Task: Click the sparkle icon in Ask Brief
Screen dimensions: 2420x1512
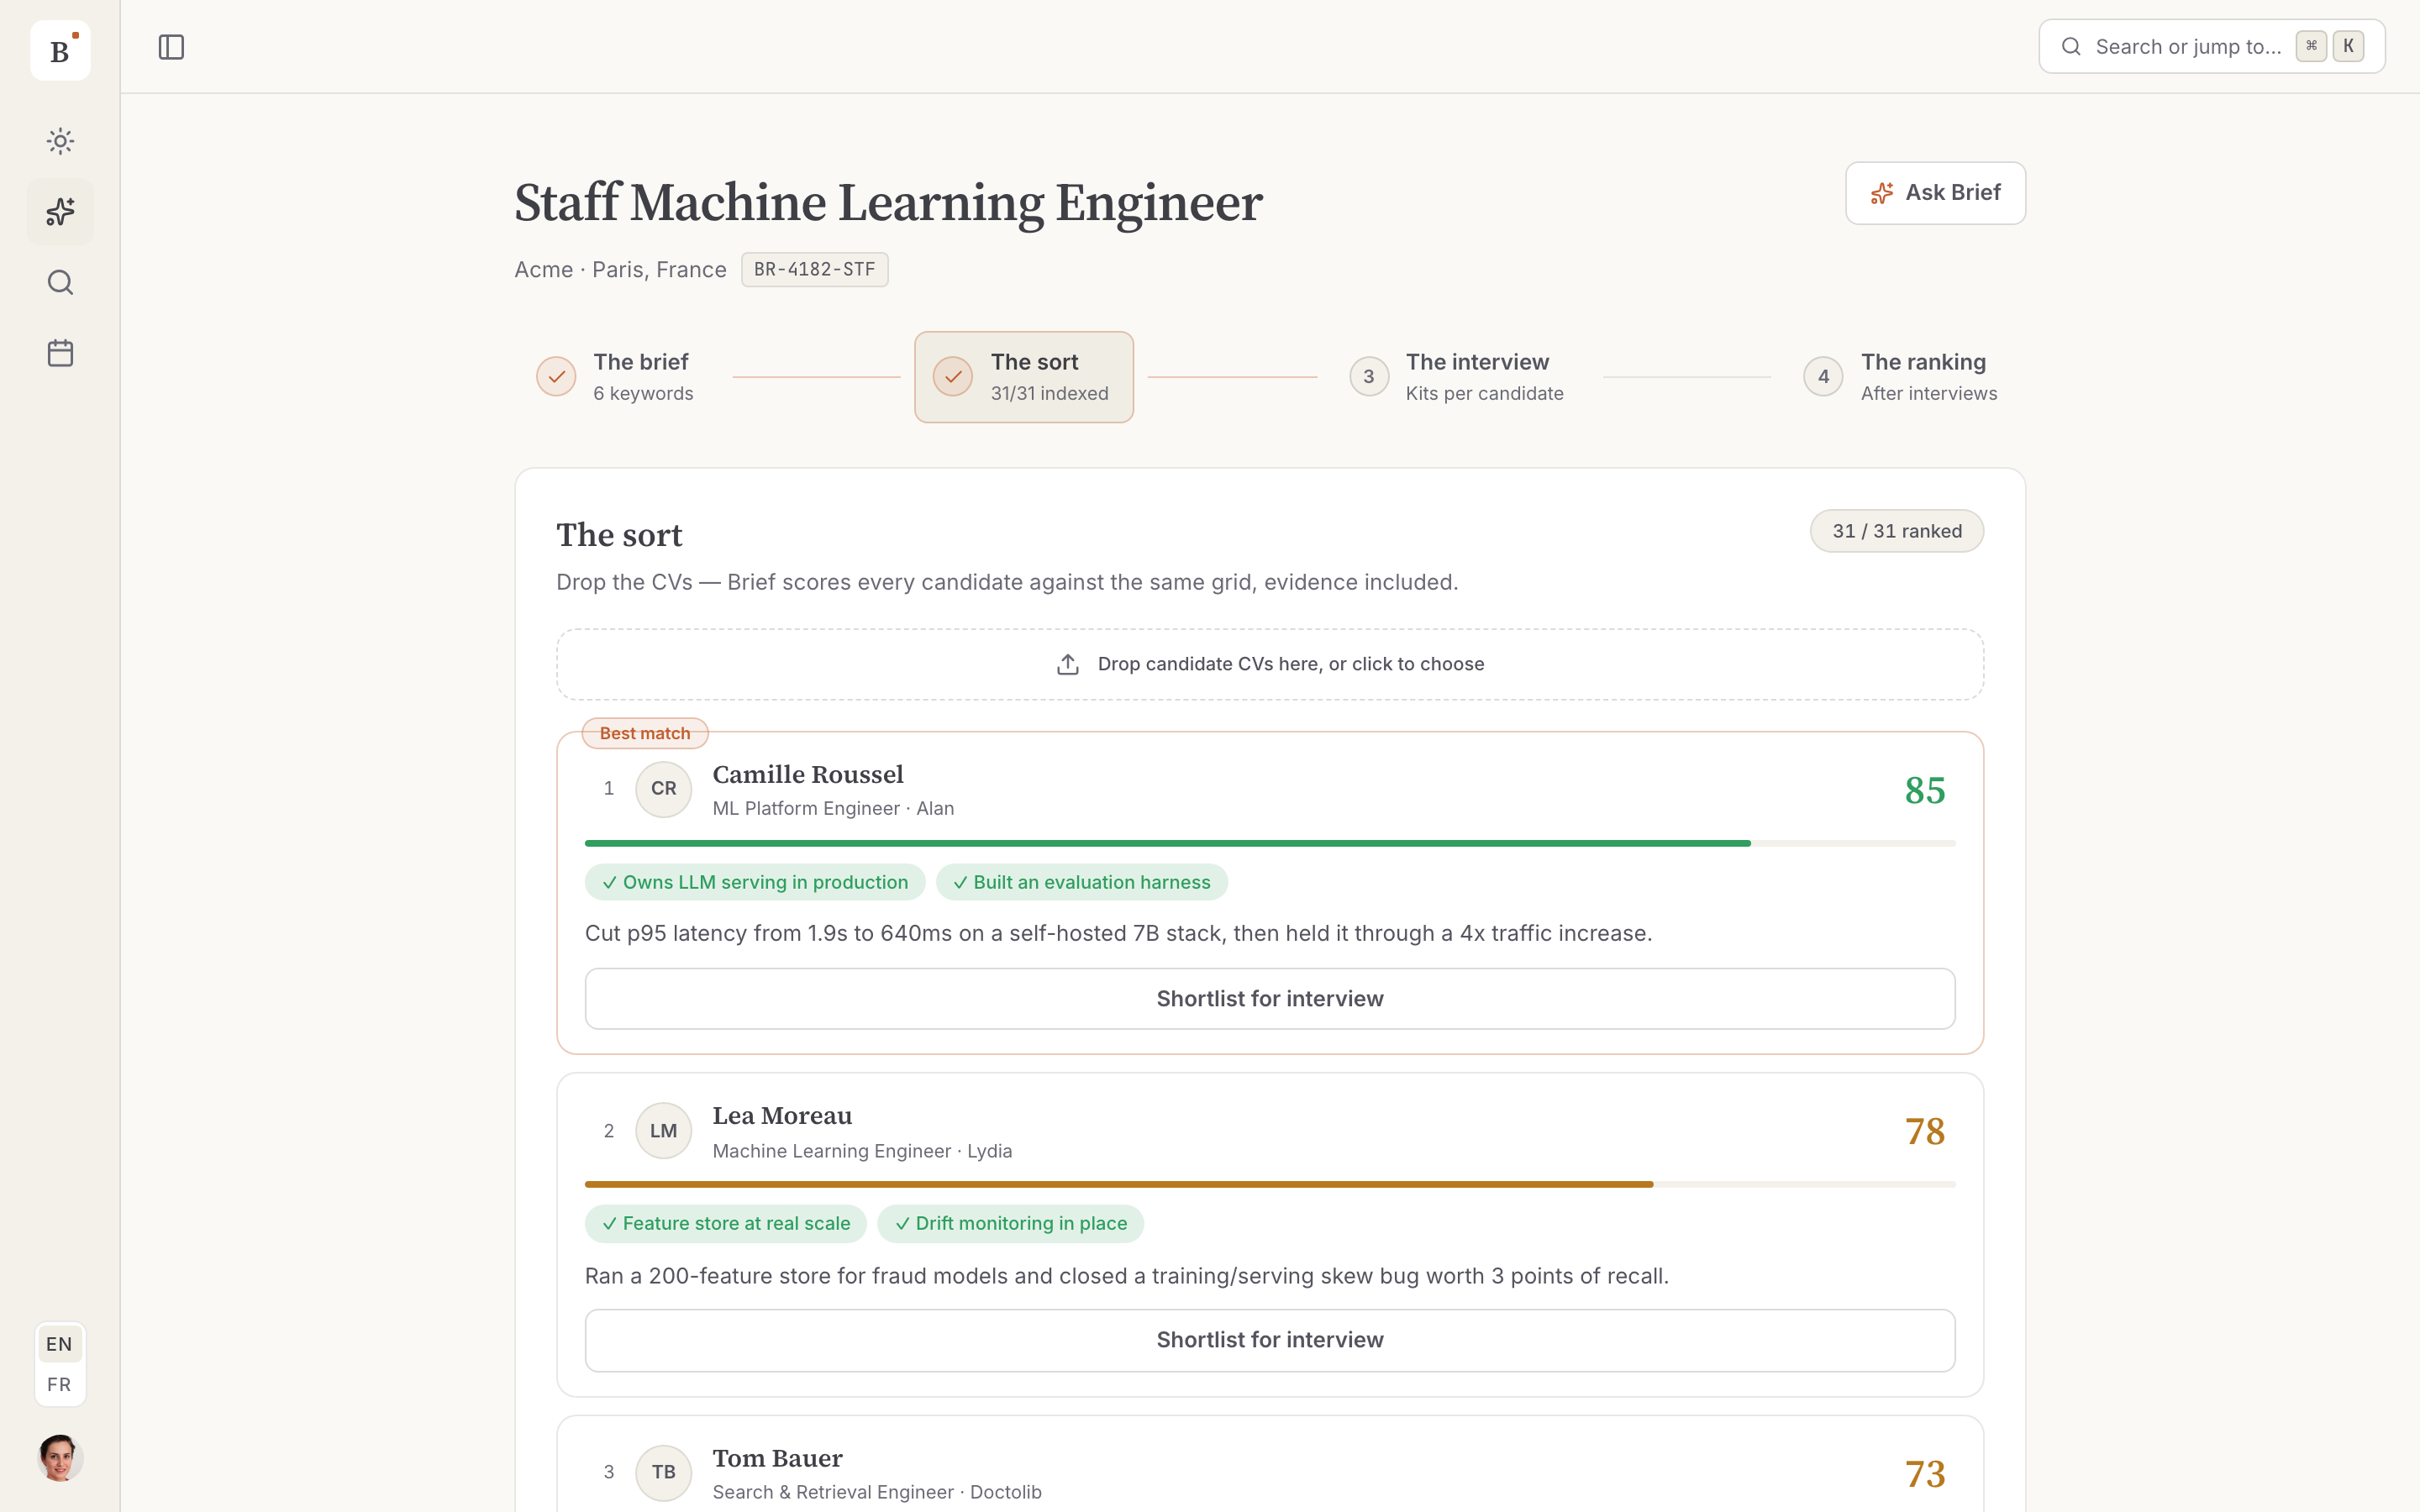Action: 1882,193
